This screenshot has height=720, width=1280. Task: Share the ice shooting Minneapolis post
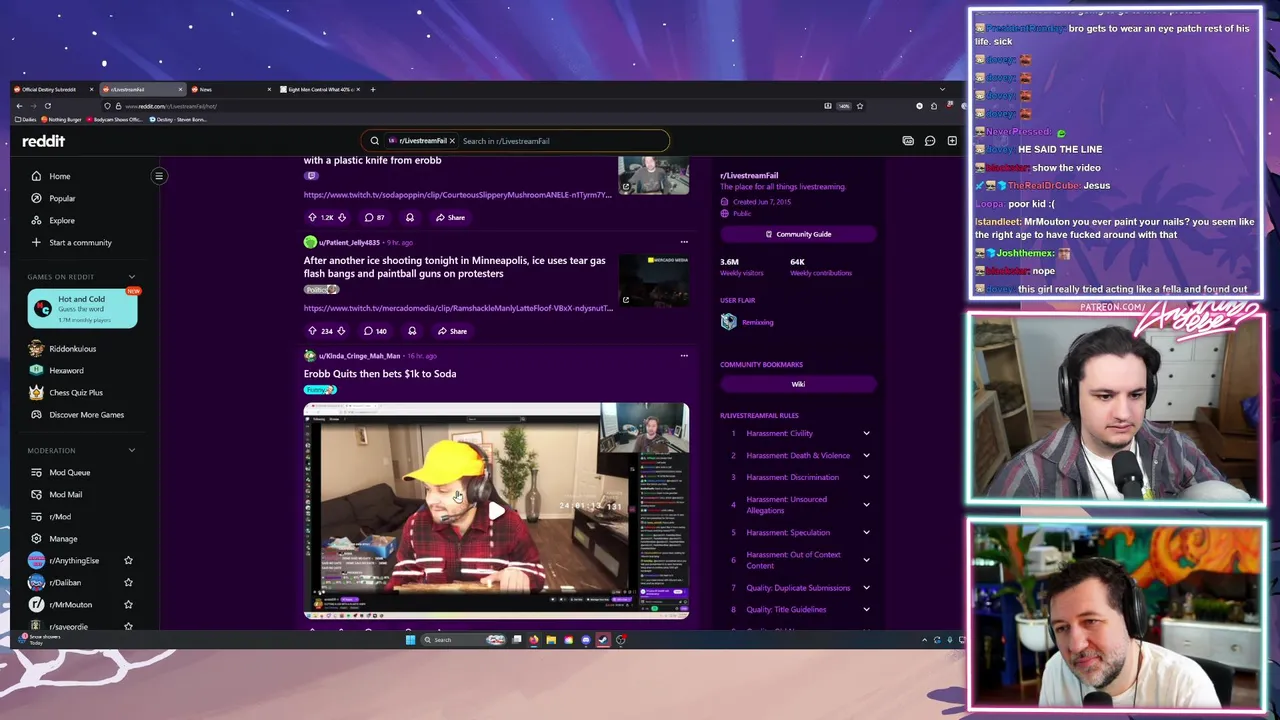[x=452, y=331]
